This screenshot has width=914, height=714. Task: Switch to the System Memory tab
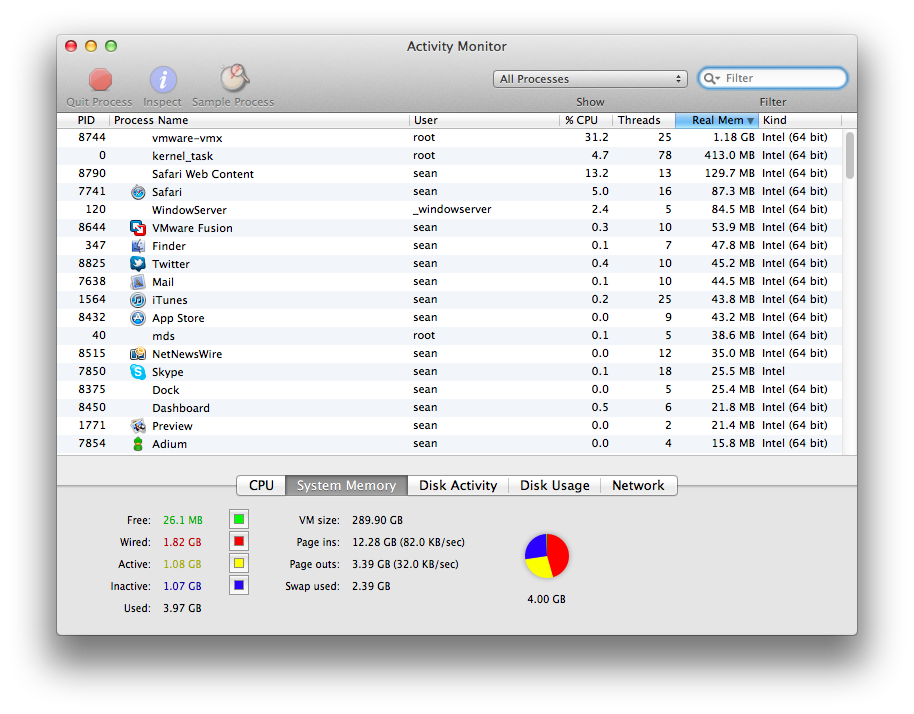346,486
